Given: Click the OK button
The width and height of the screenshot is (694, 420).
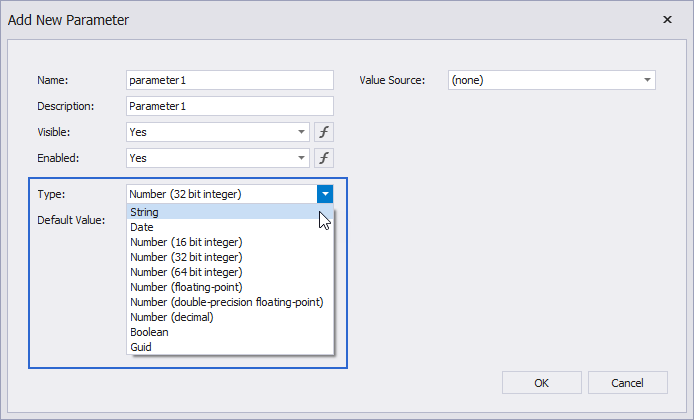Looking at the screenshot, I should tap(541, 382).
